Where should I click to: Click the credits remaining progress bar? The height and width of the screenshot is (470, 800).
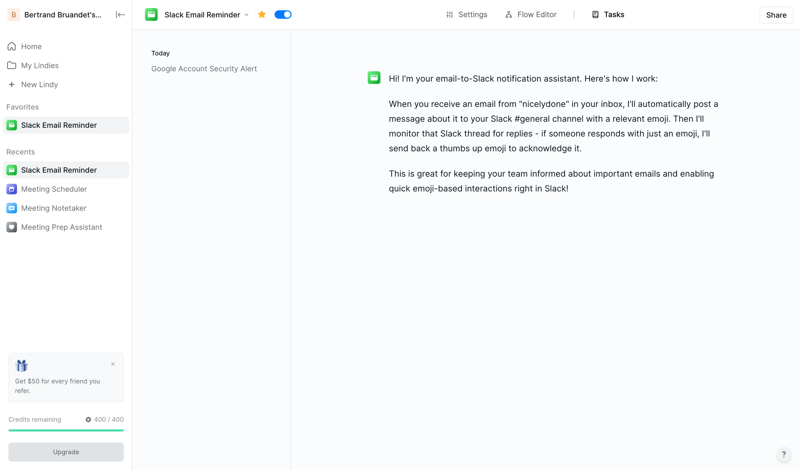[66, 430]
